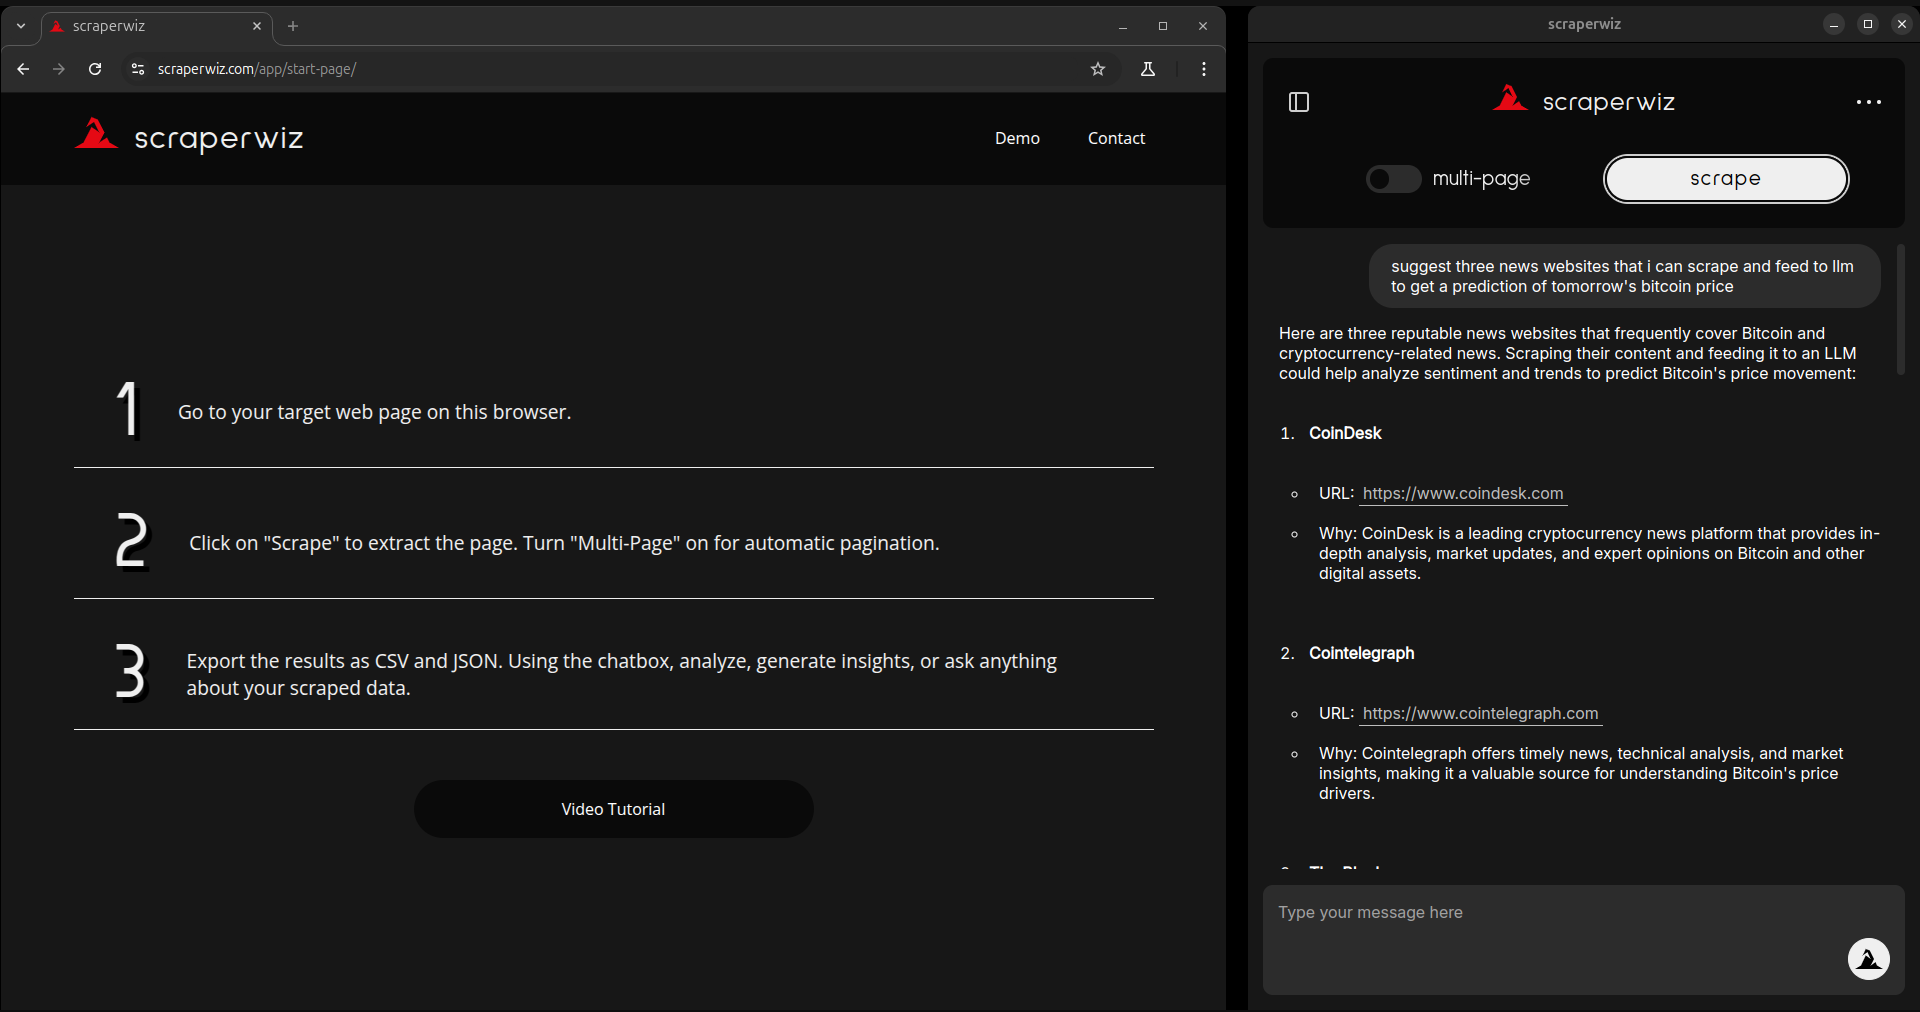Open the three-dots more options menu

coord(1868,102)
